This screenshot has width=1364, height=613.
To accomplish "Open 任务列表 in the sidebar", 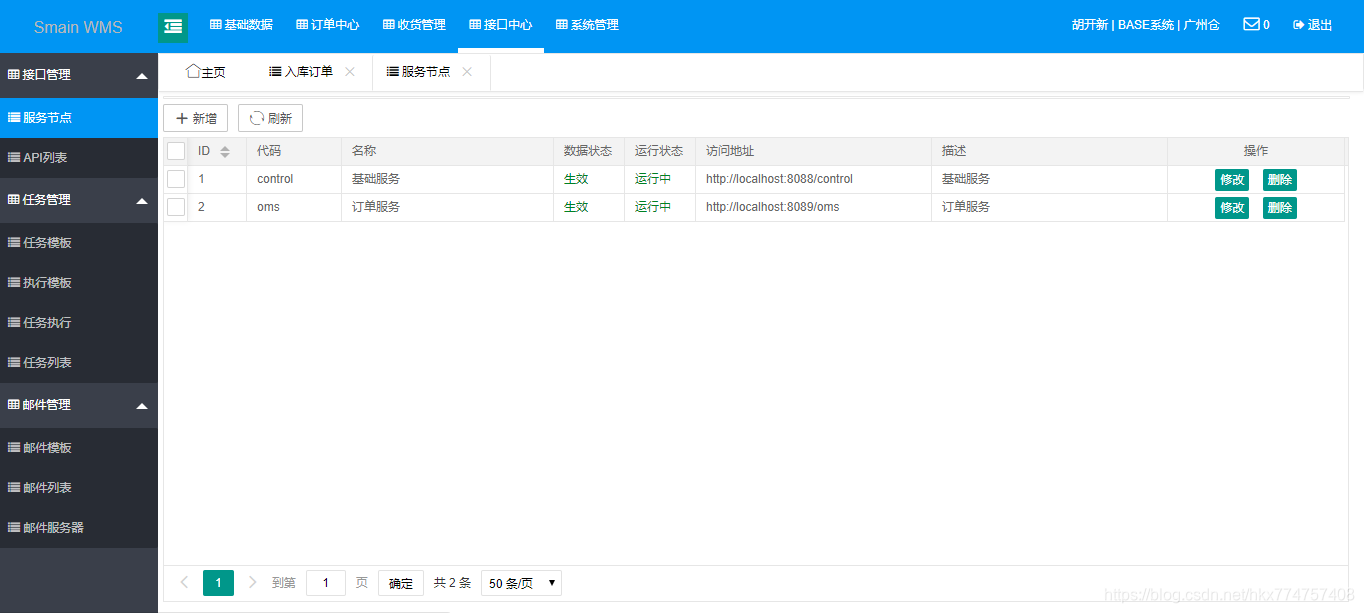I will (79, 363).
